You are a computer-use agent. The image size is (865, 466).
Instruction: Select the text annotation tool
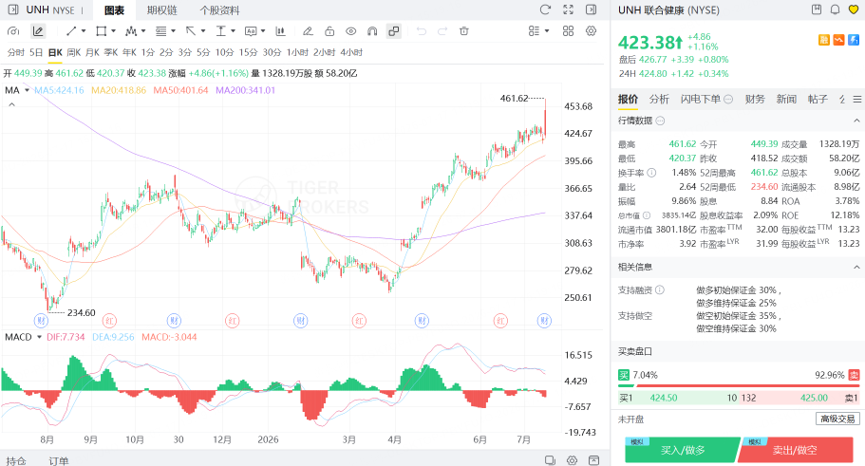tap(221, 31)
